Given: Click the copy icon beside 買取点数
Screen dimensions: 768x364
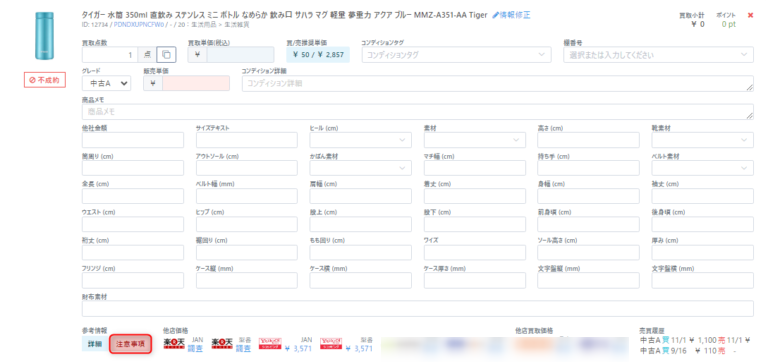Looking at the screenshot, I should (x=166, y=55).
